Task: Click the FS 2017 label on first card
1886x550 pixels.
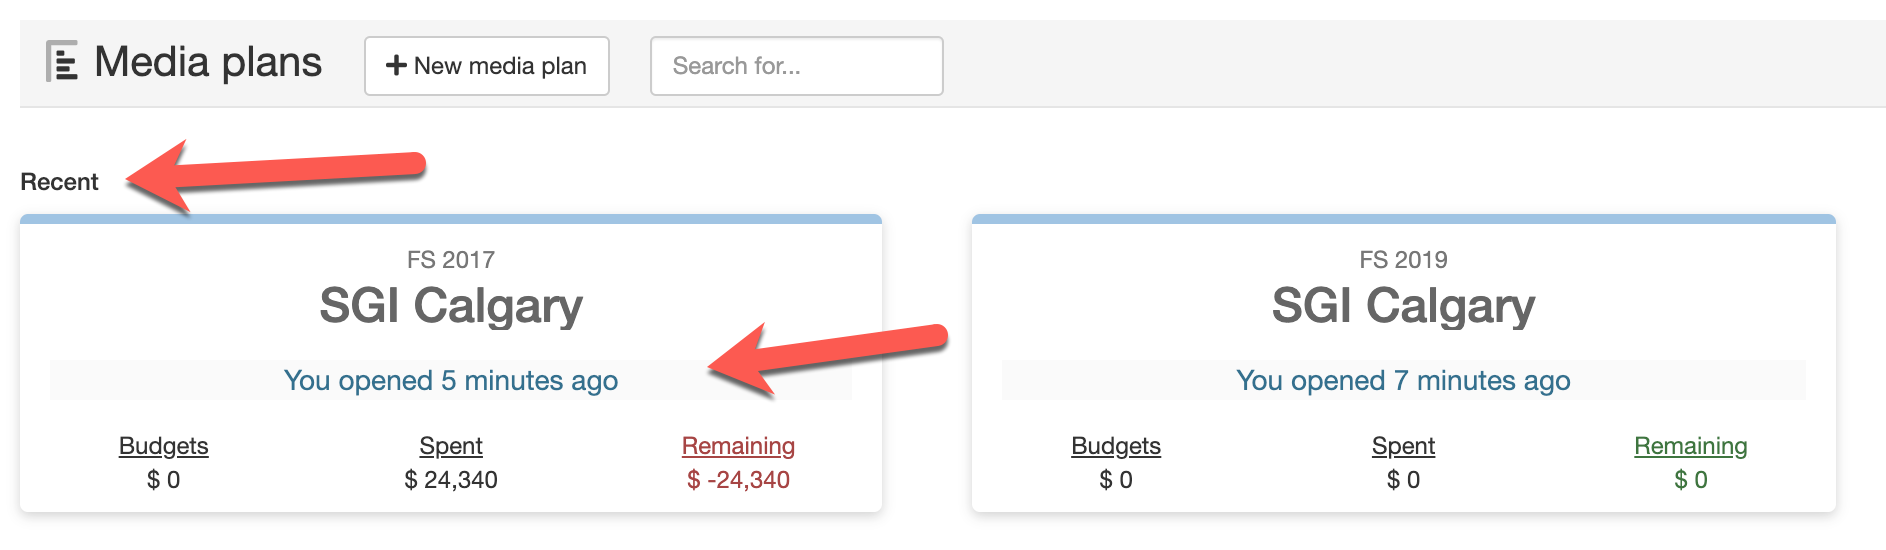Action: [451, 260]
